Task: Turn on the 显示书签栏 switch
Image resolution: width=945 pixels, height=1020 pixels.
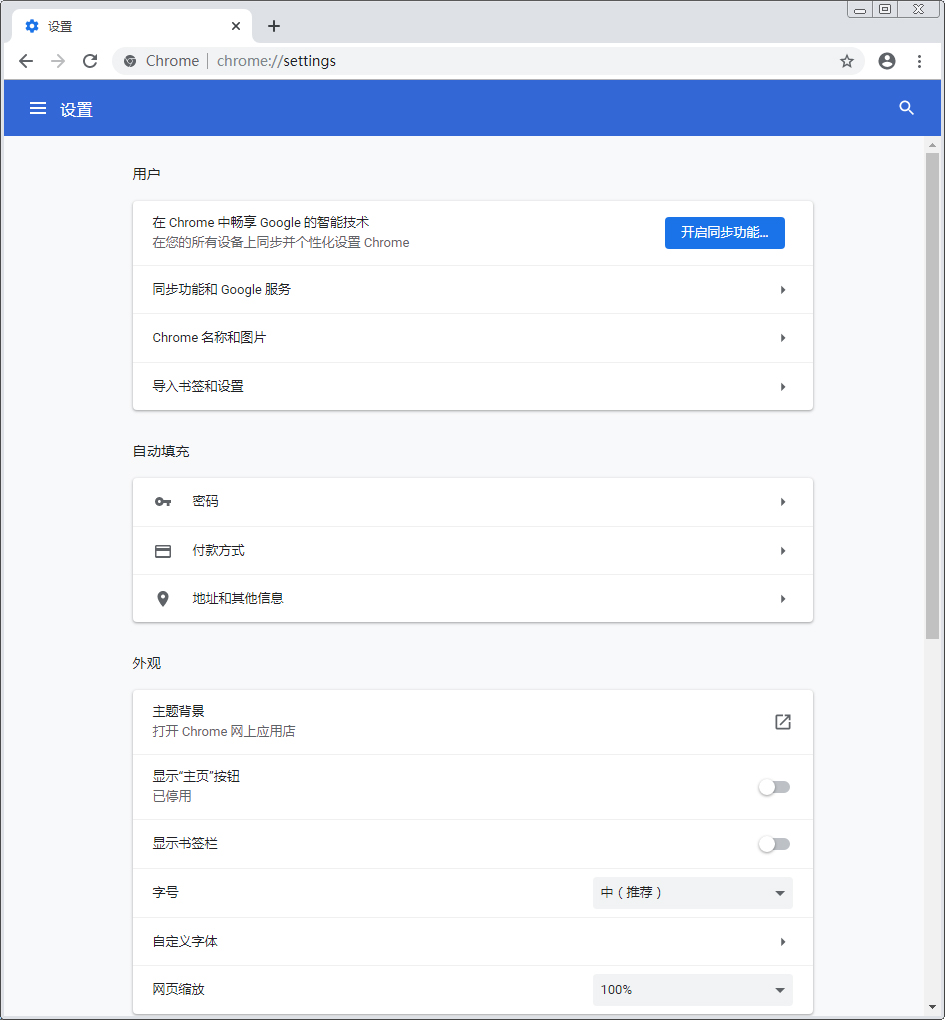Action: [774, 844]
